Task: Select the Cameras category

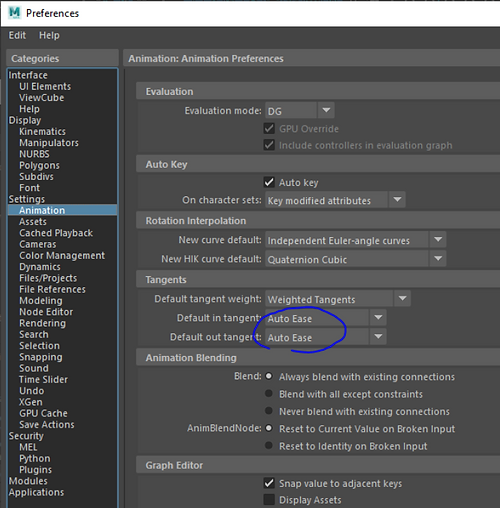Action: pos(38,244)
